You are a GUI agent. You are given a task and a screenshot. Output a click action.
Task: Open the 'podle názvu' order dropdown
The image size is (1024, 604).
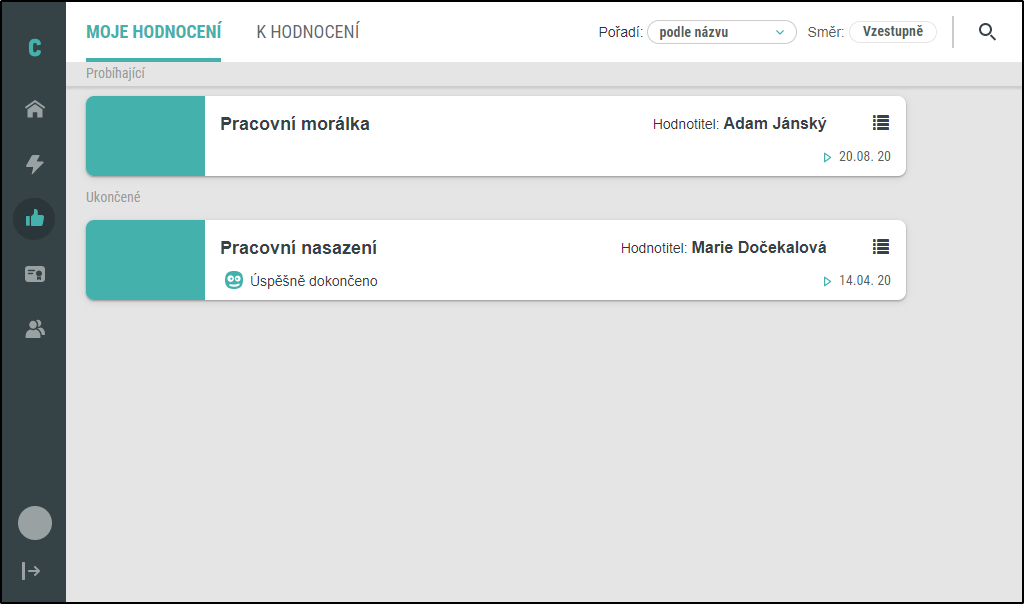tap(721, 32)
